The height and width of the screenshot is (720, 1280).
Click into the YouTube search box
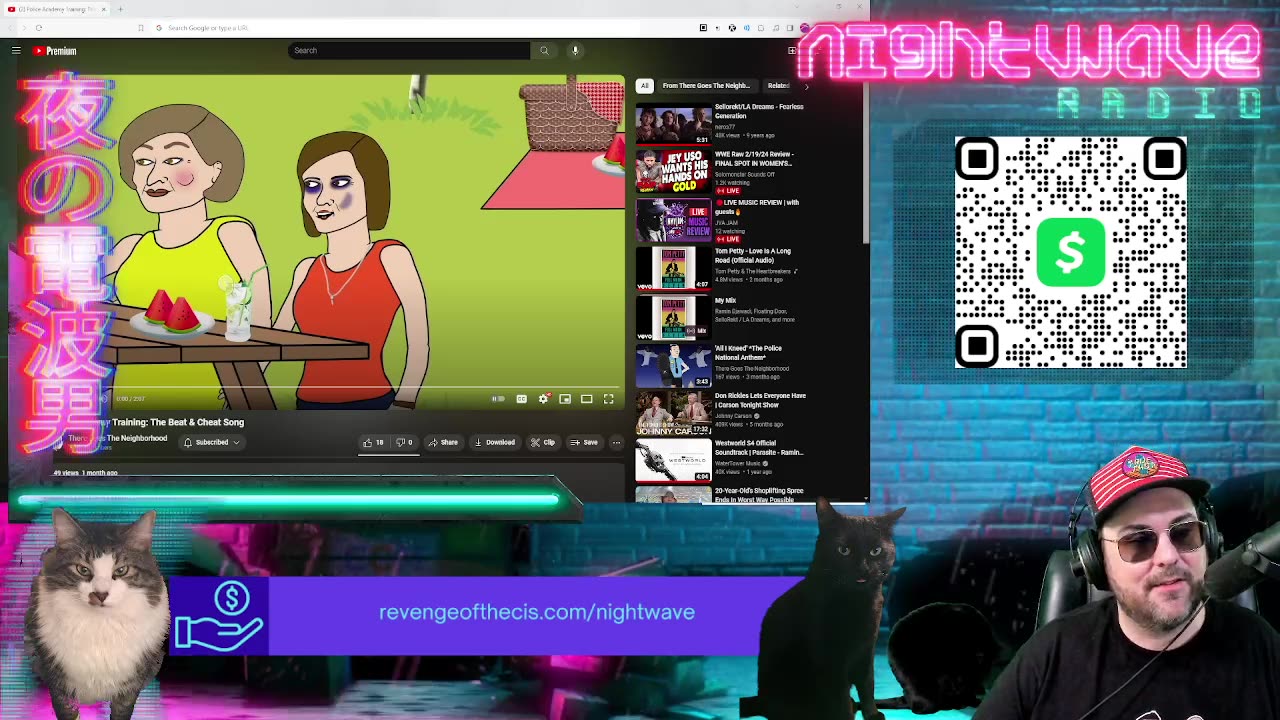(x=409, y=50)
